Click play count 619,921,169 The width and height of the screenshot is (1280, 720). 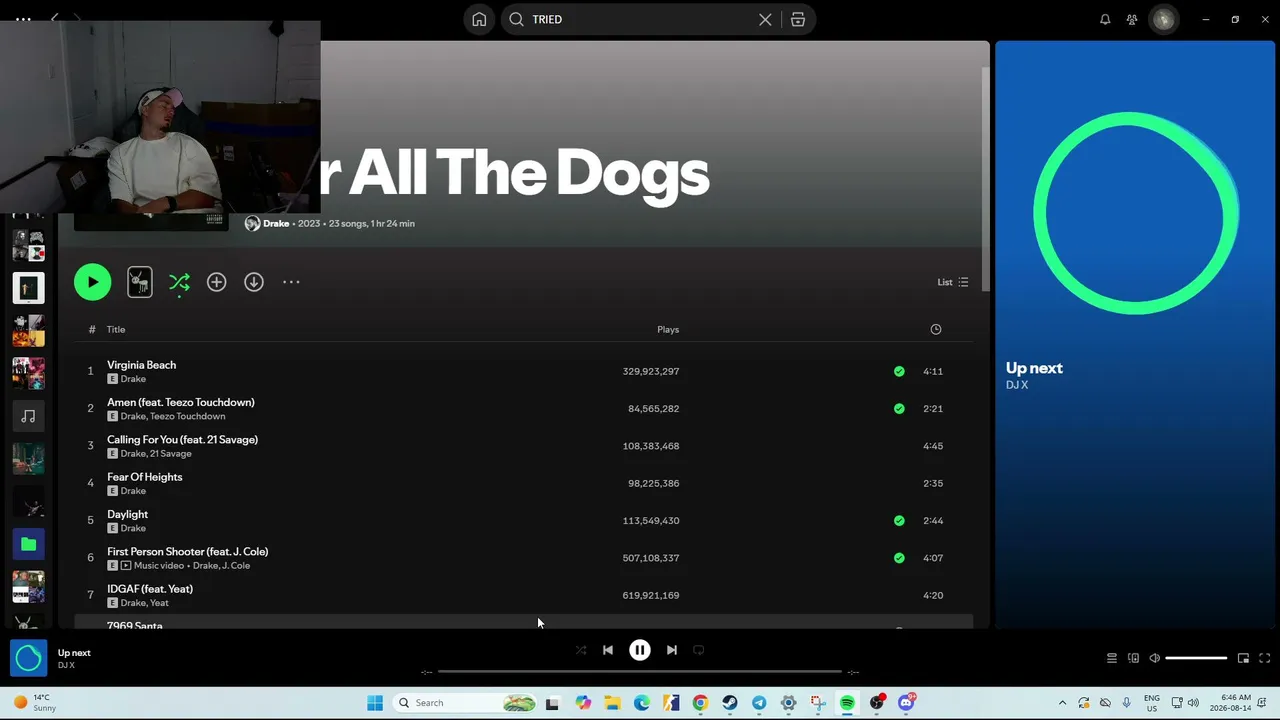tap(651, 595)
